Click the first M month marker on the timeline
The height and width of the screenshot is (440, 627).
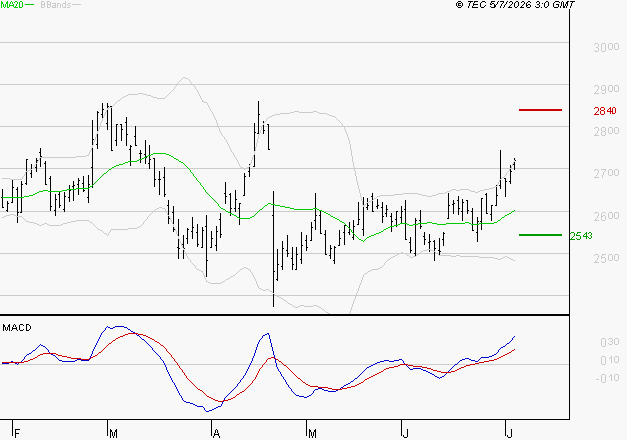[113, 433]
